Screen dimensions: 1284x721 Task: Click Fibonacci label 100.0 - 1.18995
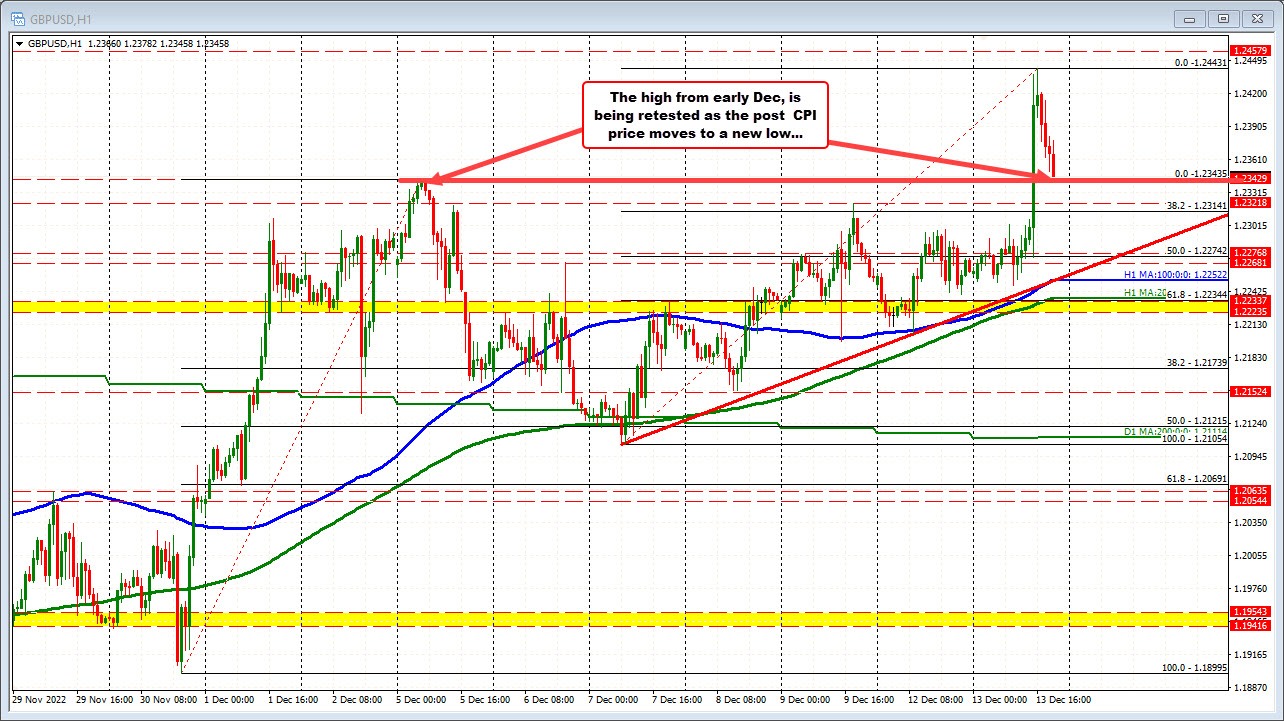click(x=1195, y=667)
